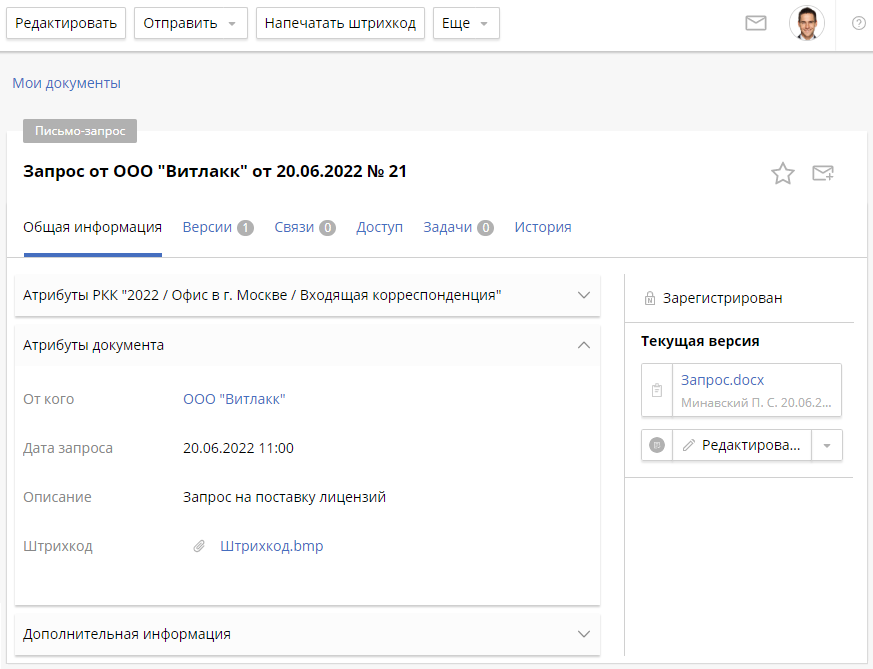Star the document as favorite
The height and width of the screenshot is (669, 873).
tap(782, 173)
